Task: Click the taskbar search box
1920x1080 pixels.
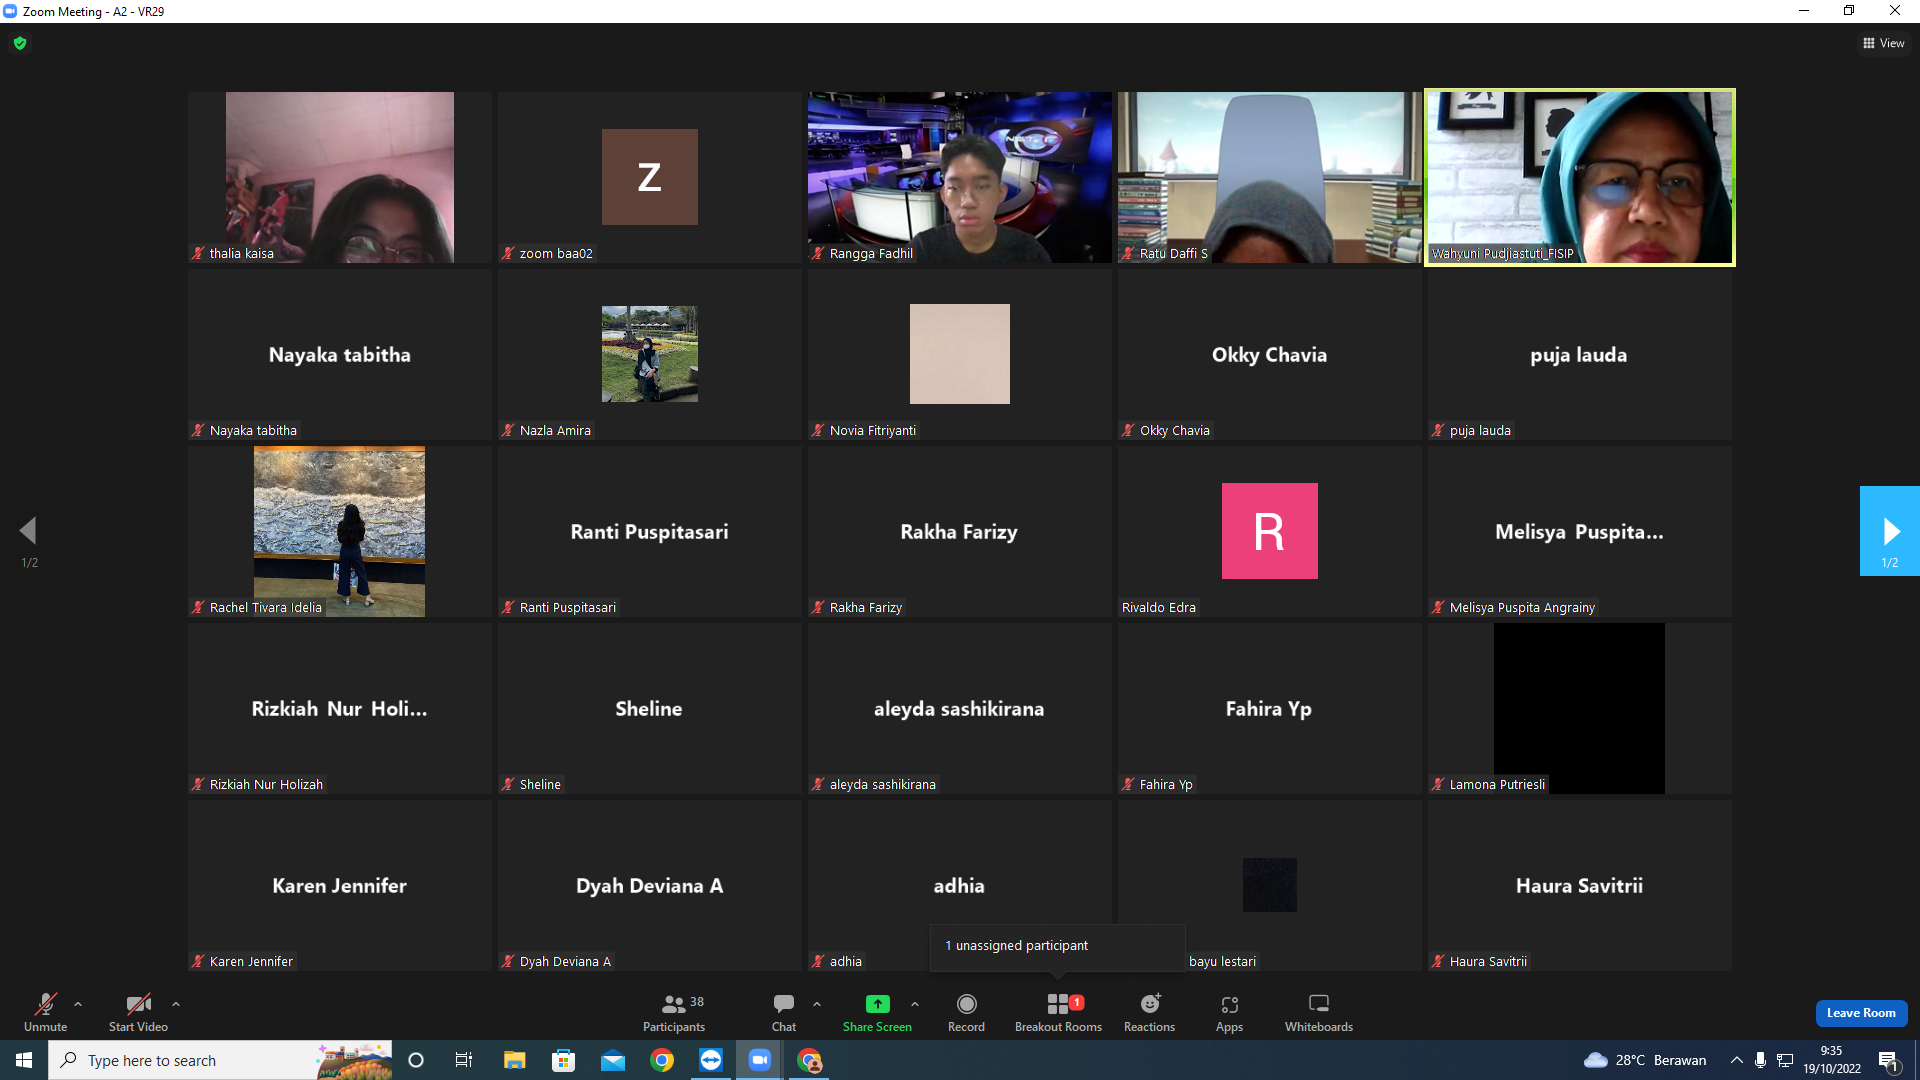Action: (x=222, y=1060)
